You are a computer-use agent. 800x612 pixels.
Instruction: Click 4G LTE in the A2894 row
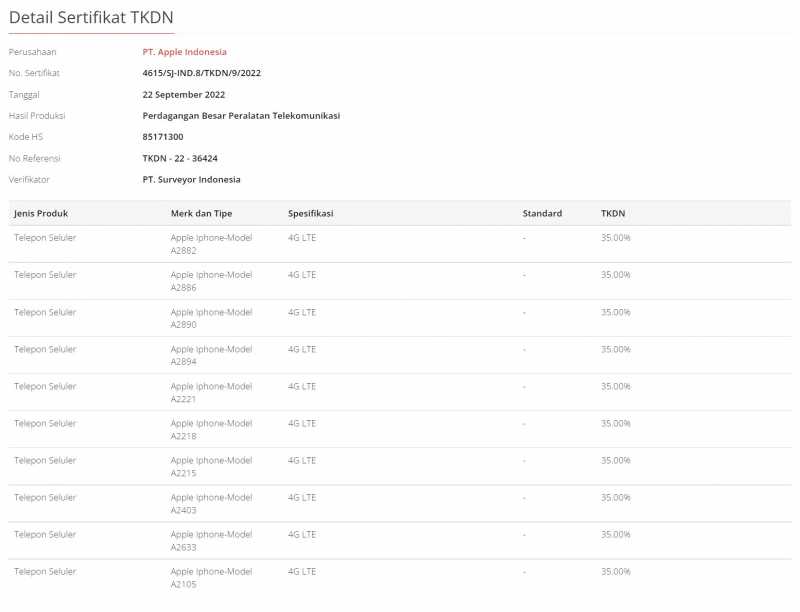302,349
